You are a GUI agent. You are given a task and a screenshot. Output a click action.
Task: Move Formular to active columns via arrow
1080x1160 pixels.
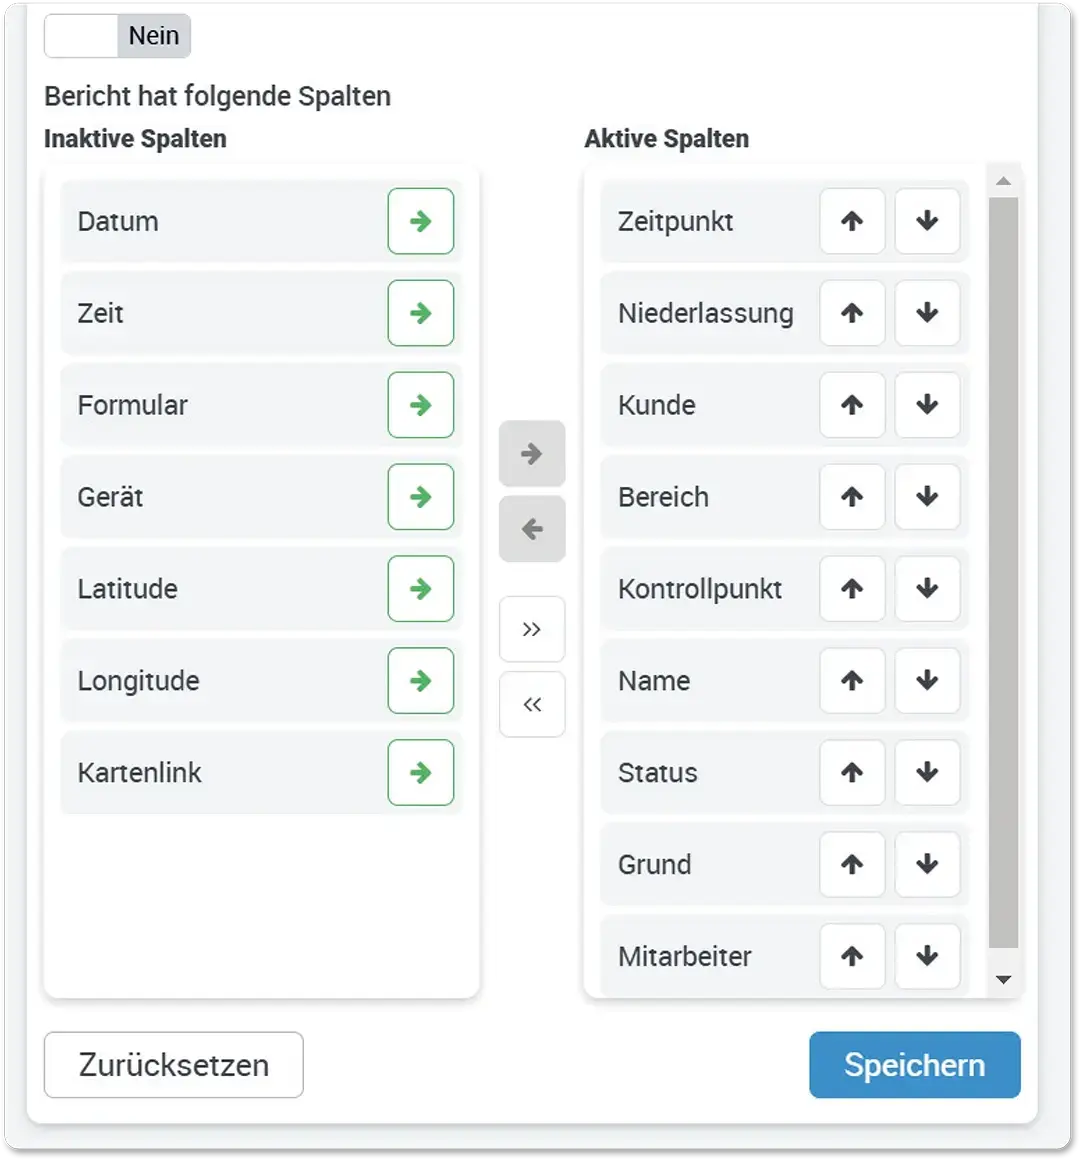point(421,405)
